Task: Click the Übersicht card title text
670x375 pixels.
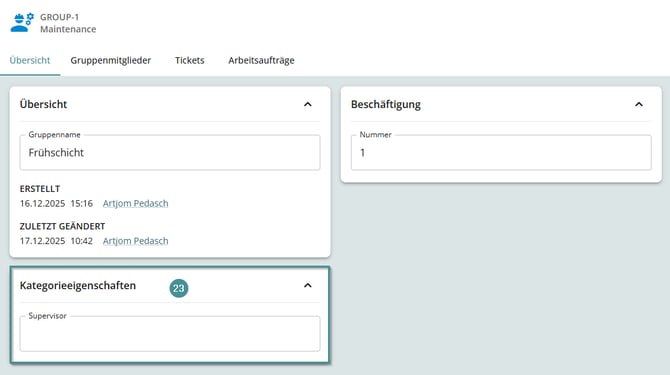Action: [x=43, y=104]
